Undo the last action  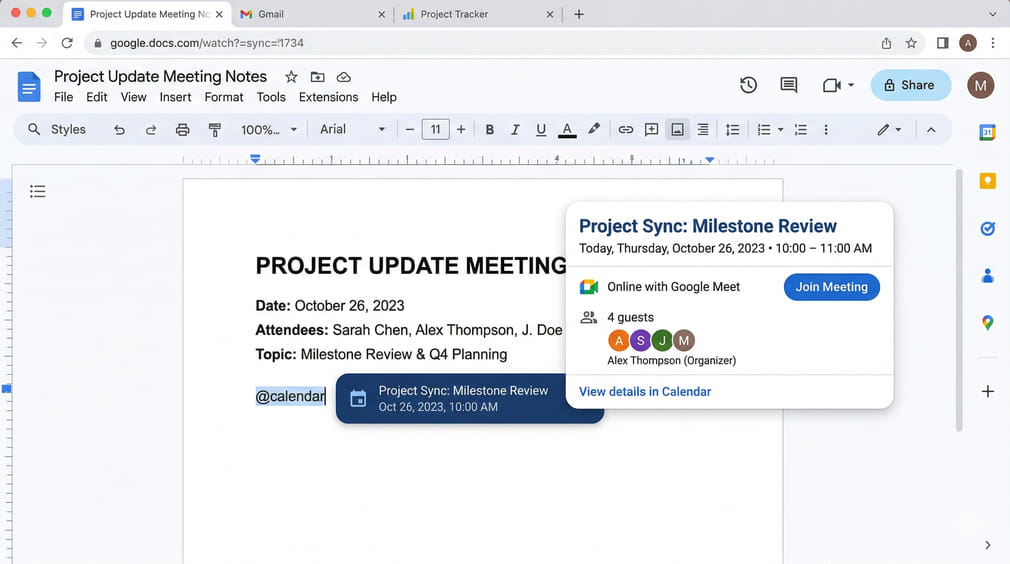119,130
